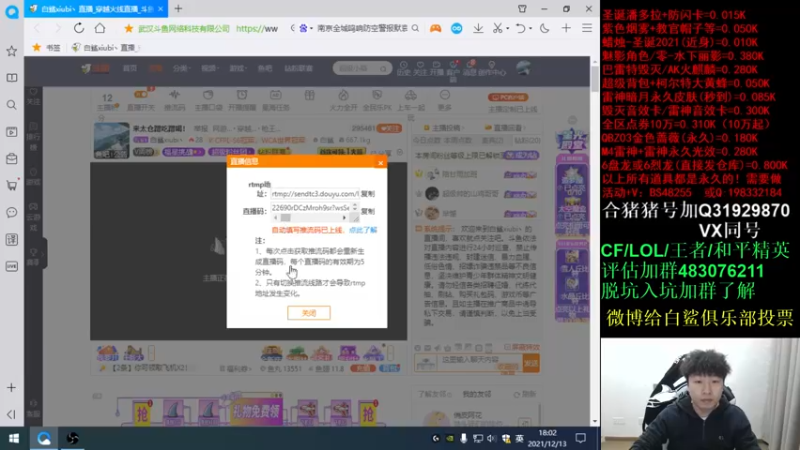The image size is (800, 450).
Task: Go to 鱼吧 in Douyu navigation
Action: click(265, 68)
